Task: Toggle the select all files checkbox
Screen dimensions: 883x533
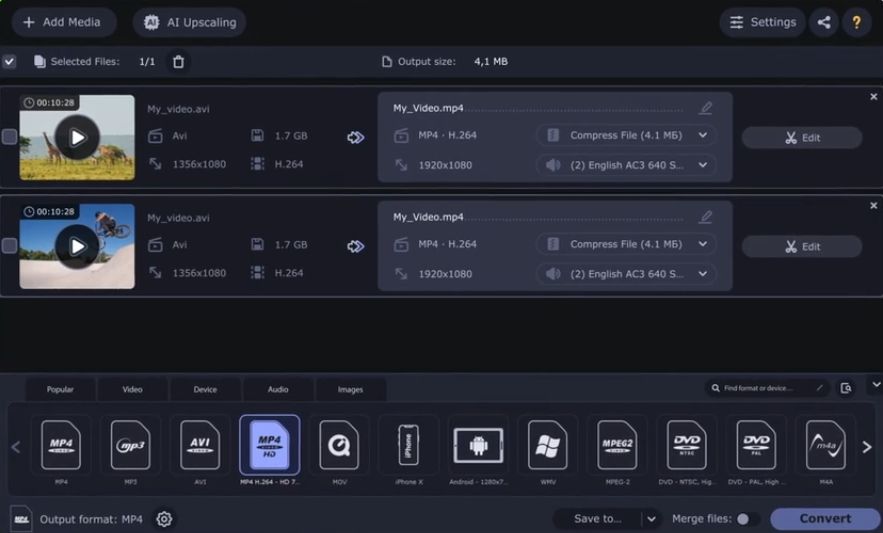Action: (x=9, y=62)
